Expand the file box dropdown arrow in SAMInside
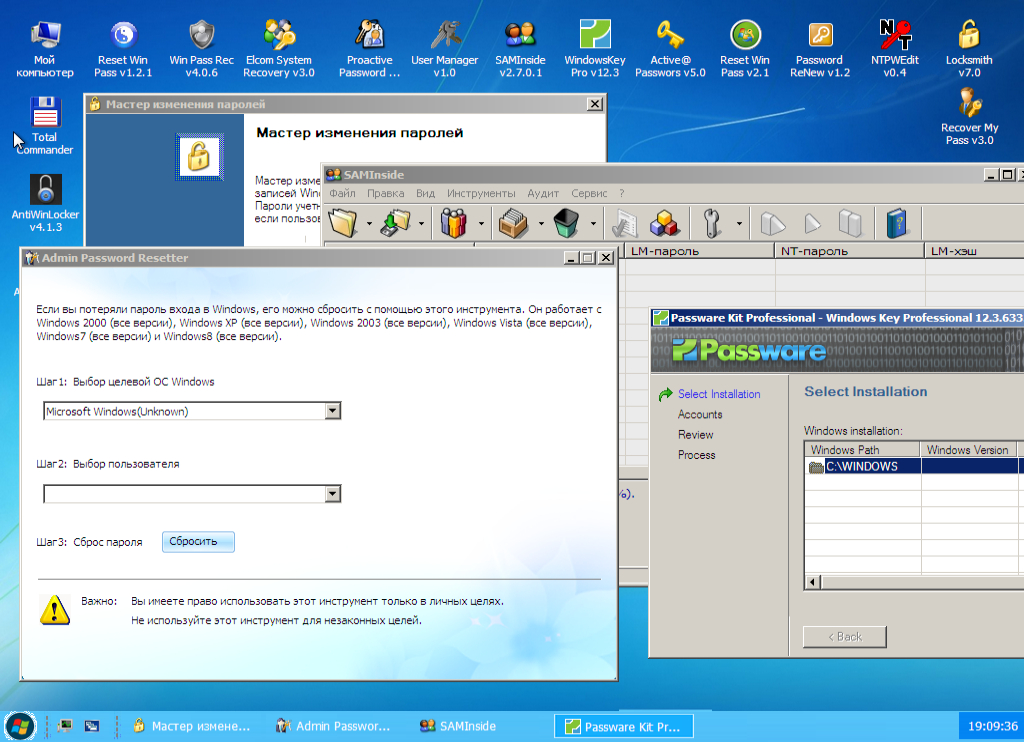1024x742 pixels. pyautogui.click(x=541, y=223)
